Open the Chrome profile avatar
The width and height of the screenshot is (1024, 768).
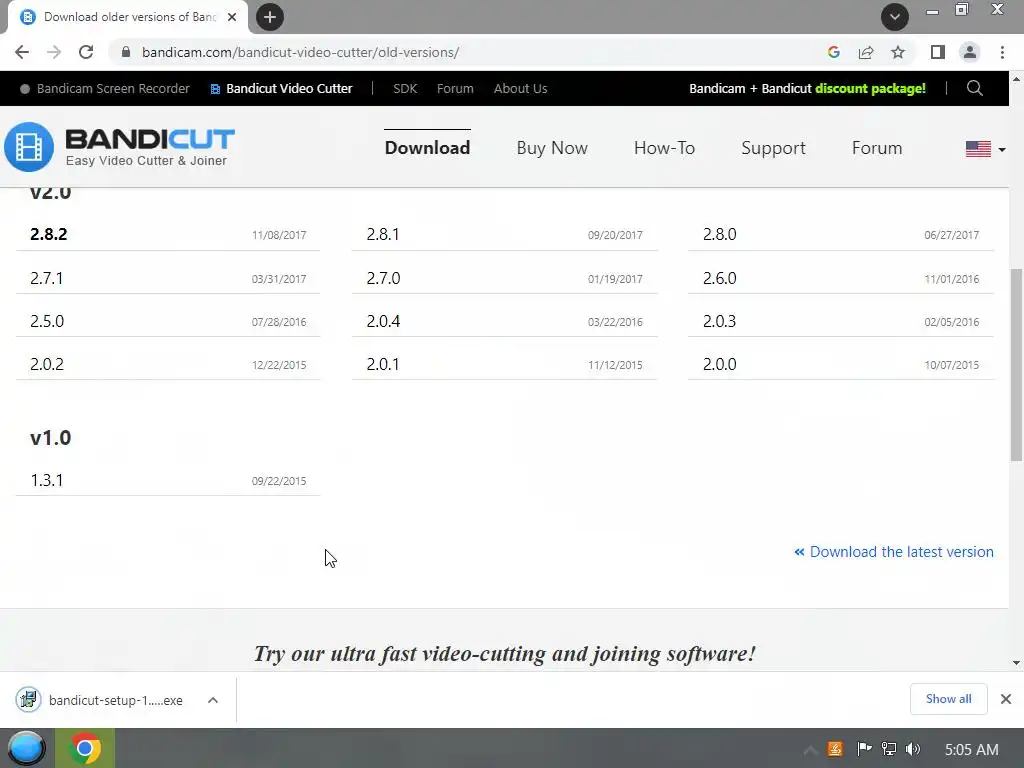coord(970,52)
